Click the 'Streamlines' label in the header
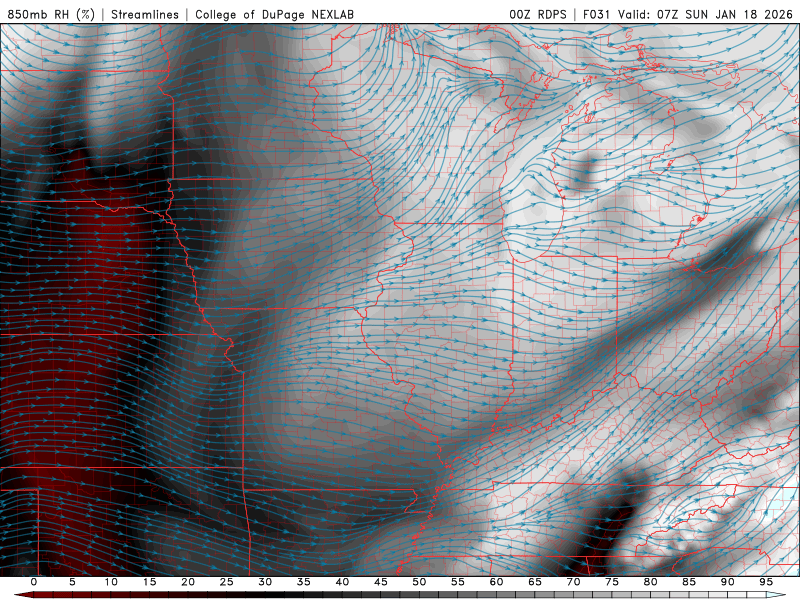The image size is (800, 600). (x=145, y=14)
